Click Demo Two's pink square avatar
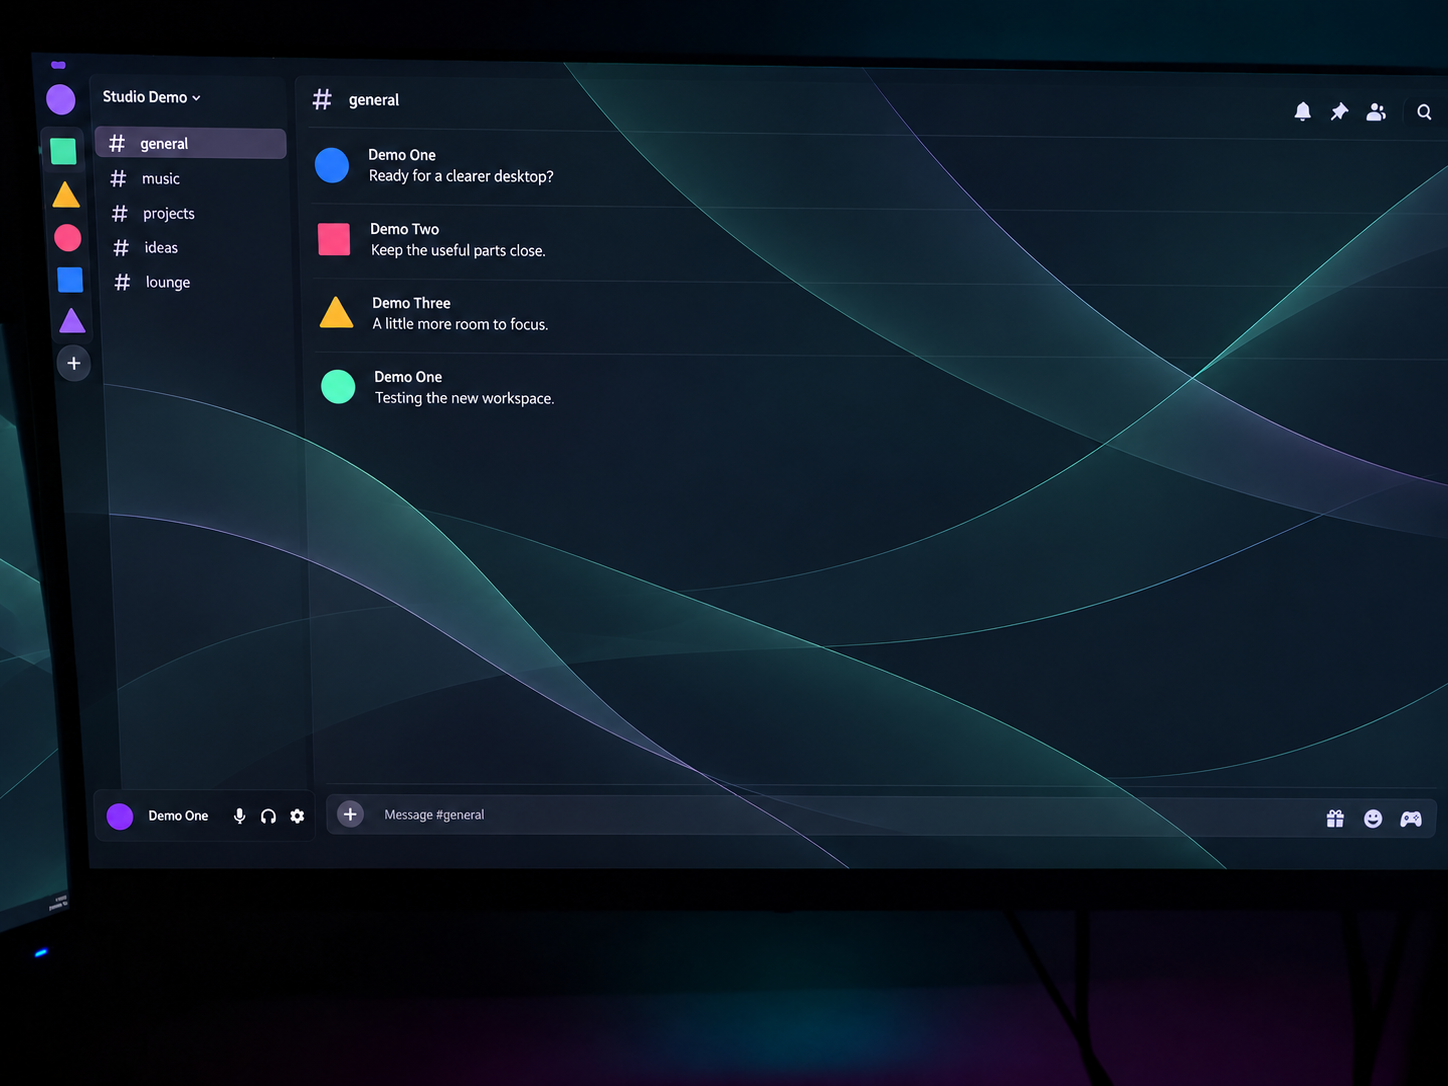The height and width of the screenshot is (1086, 1448). 334,239
